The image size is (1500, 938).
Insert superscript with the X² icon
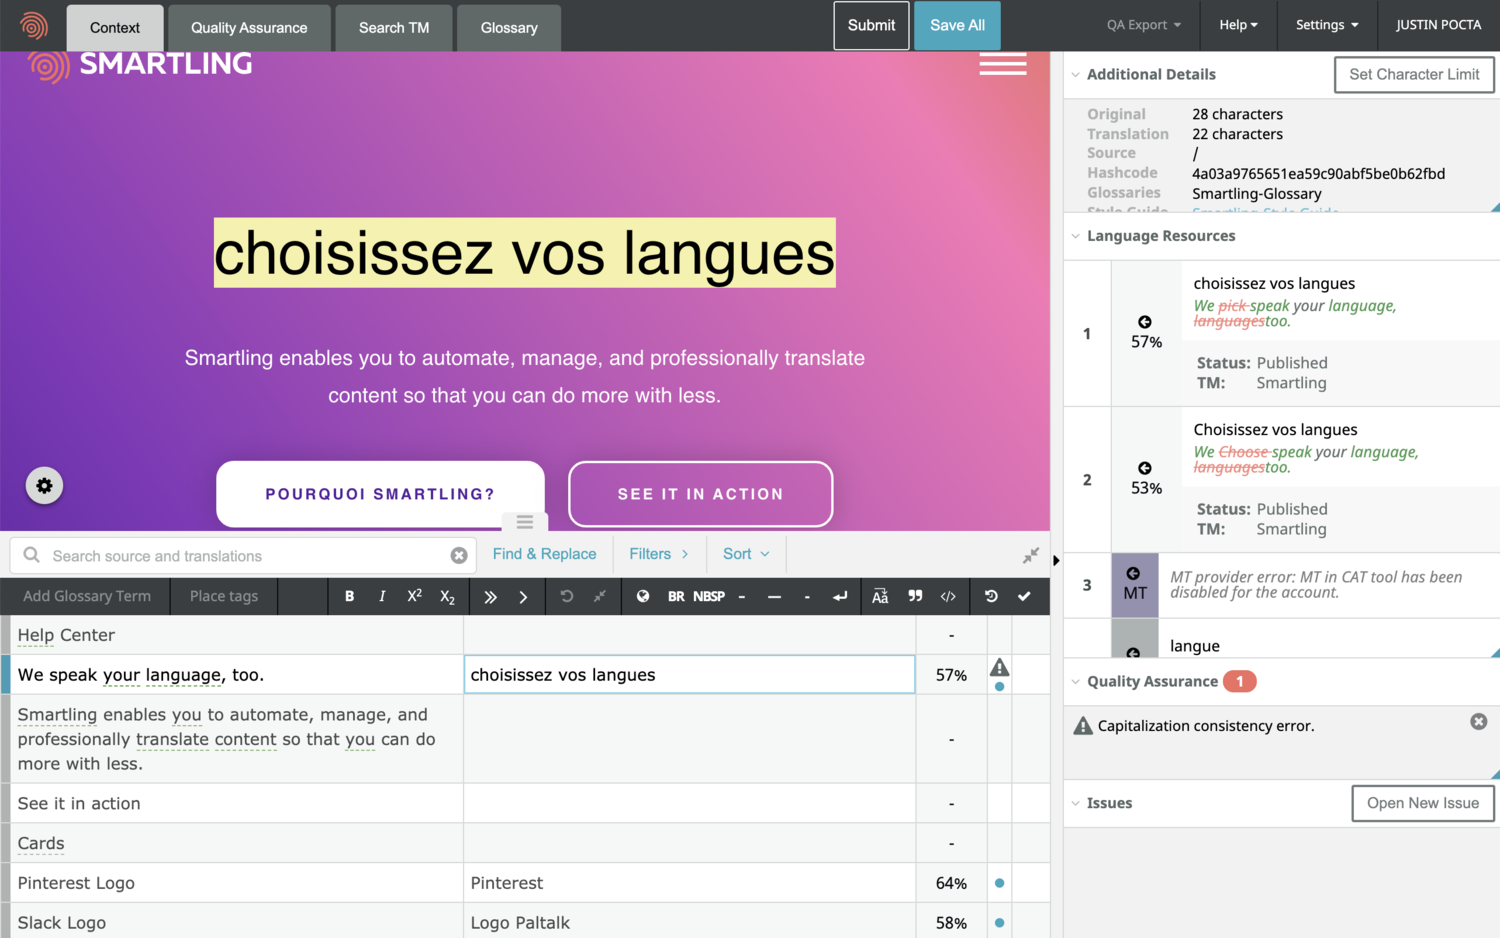[414, 596]
